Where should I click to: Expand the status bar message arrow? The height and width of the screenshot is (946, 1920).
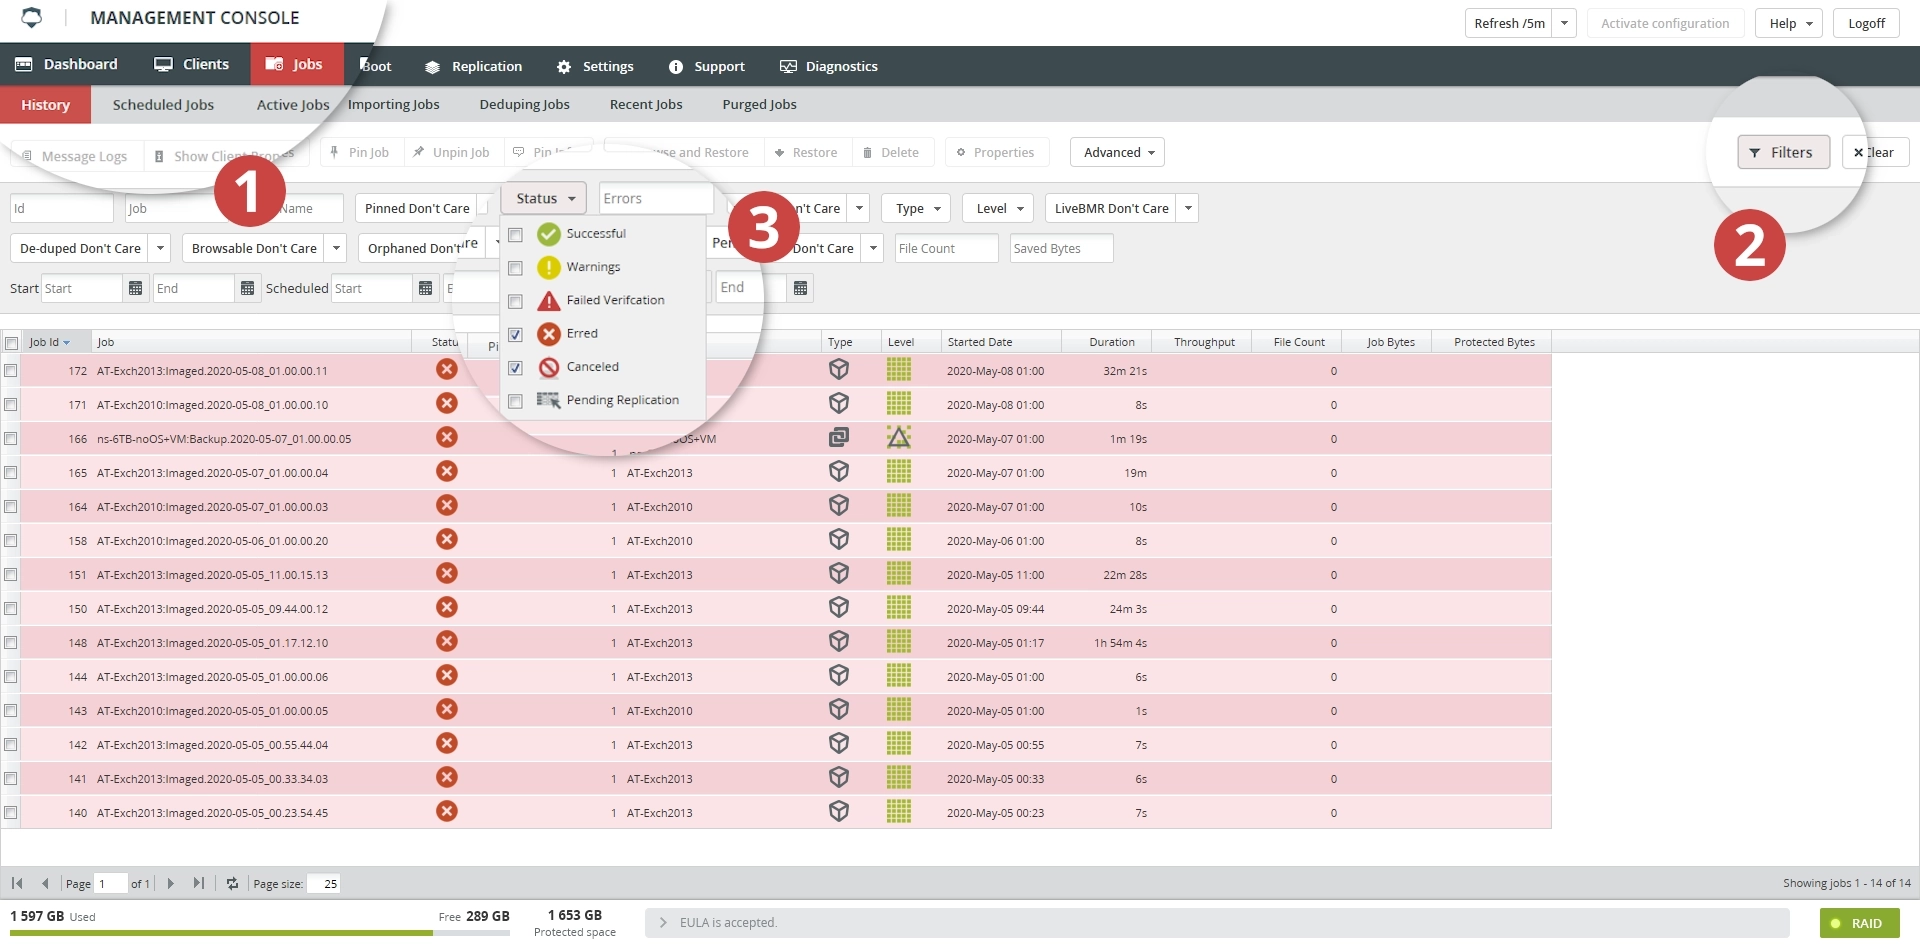pos(663,922)
